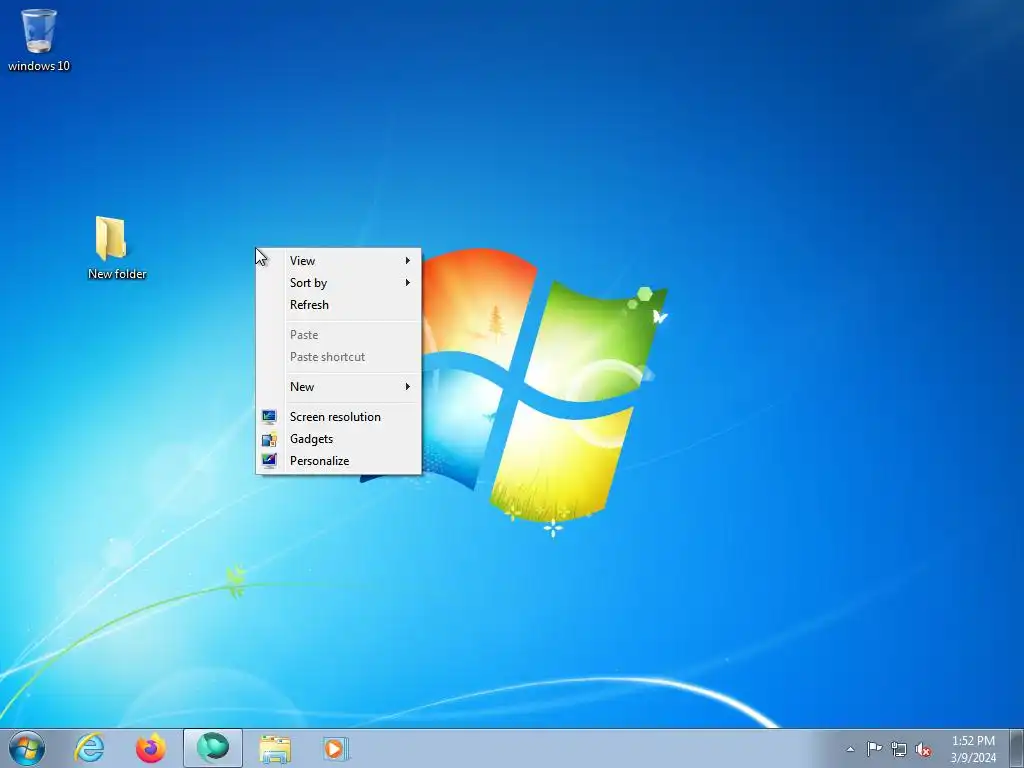Click the arrow beside New
1024x768 pixels.
pos(408,387)
